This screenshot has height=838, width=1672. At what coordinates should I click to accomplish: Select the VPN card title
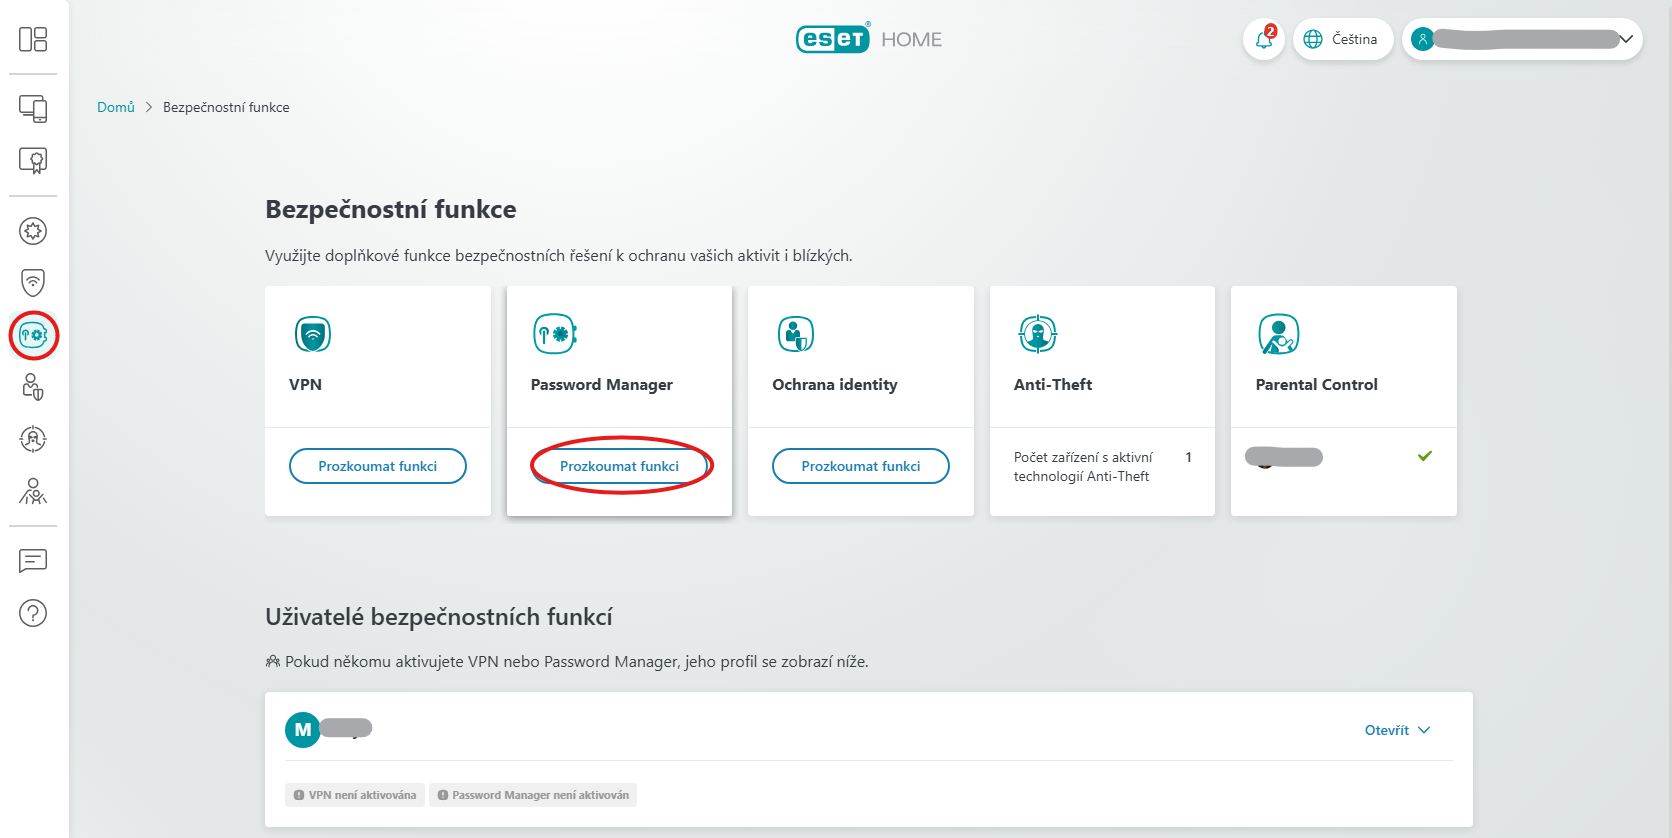pos(305,384)
